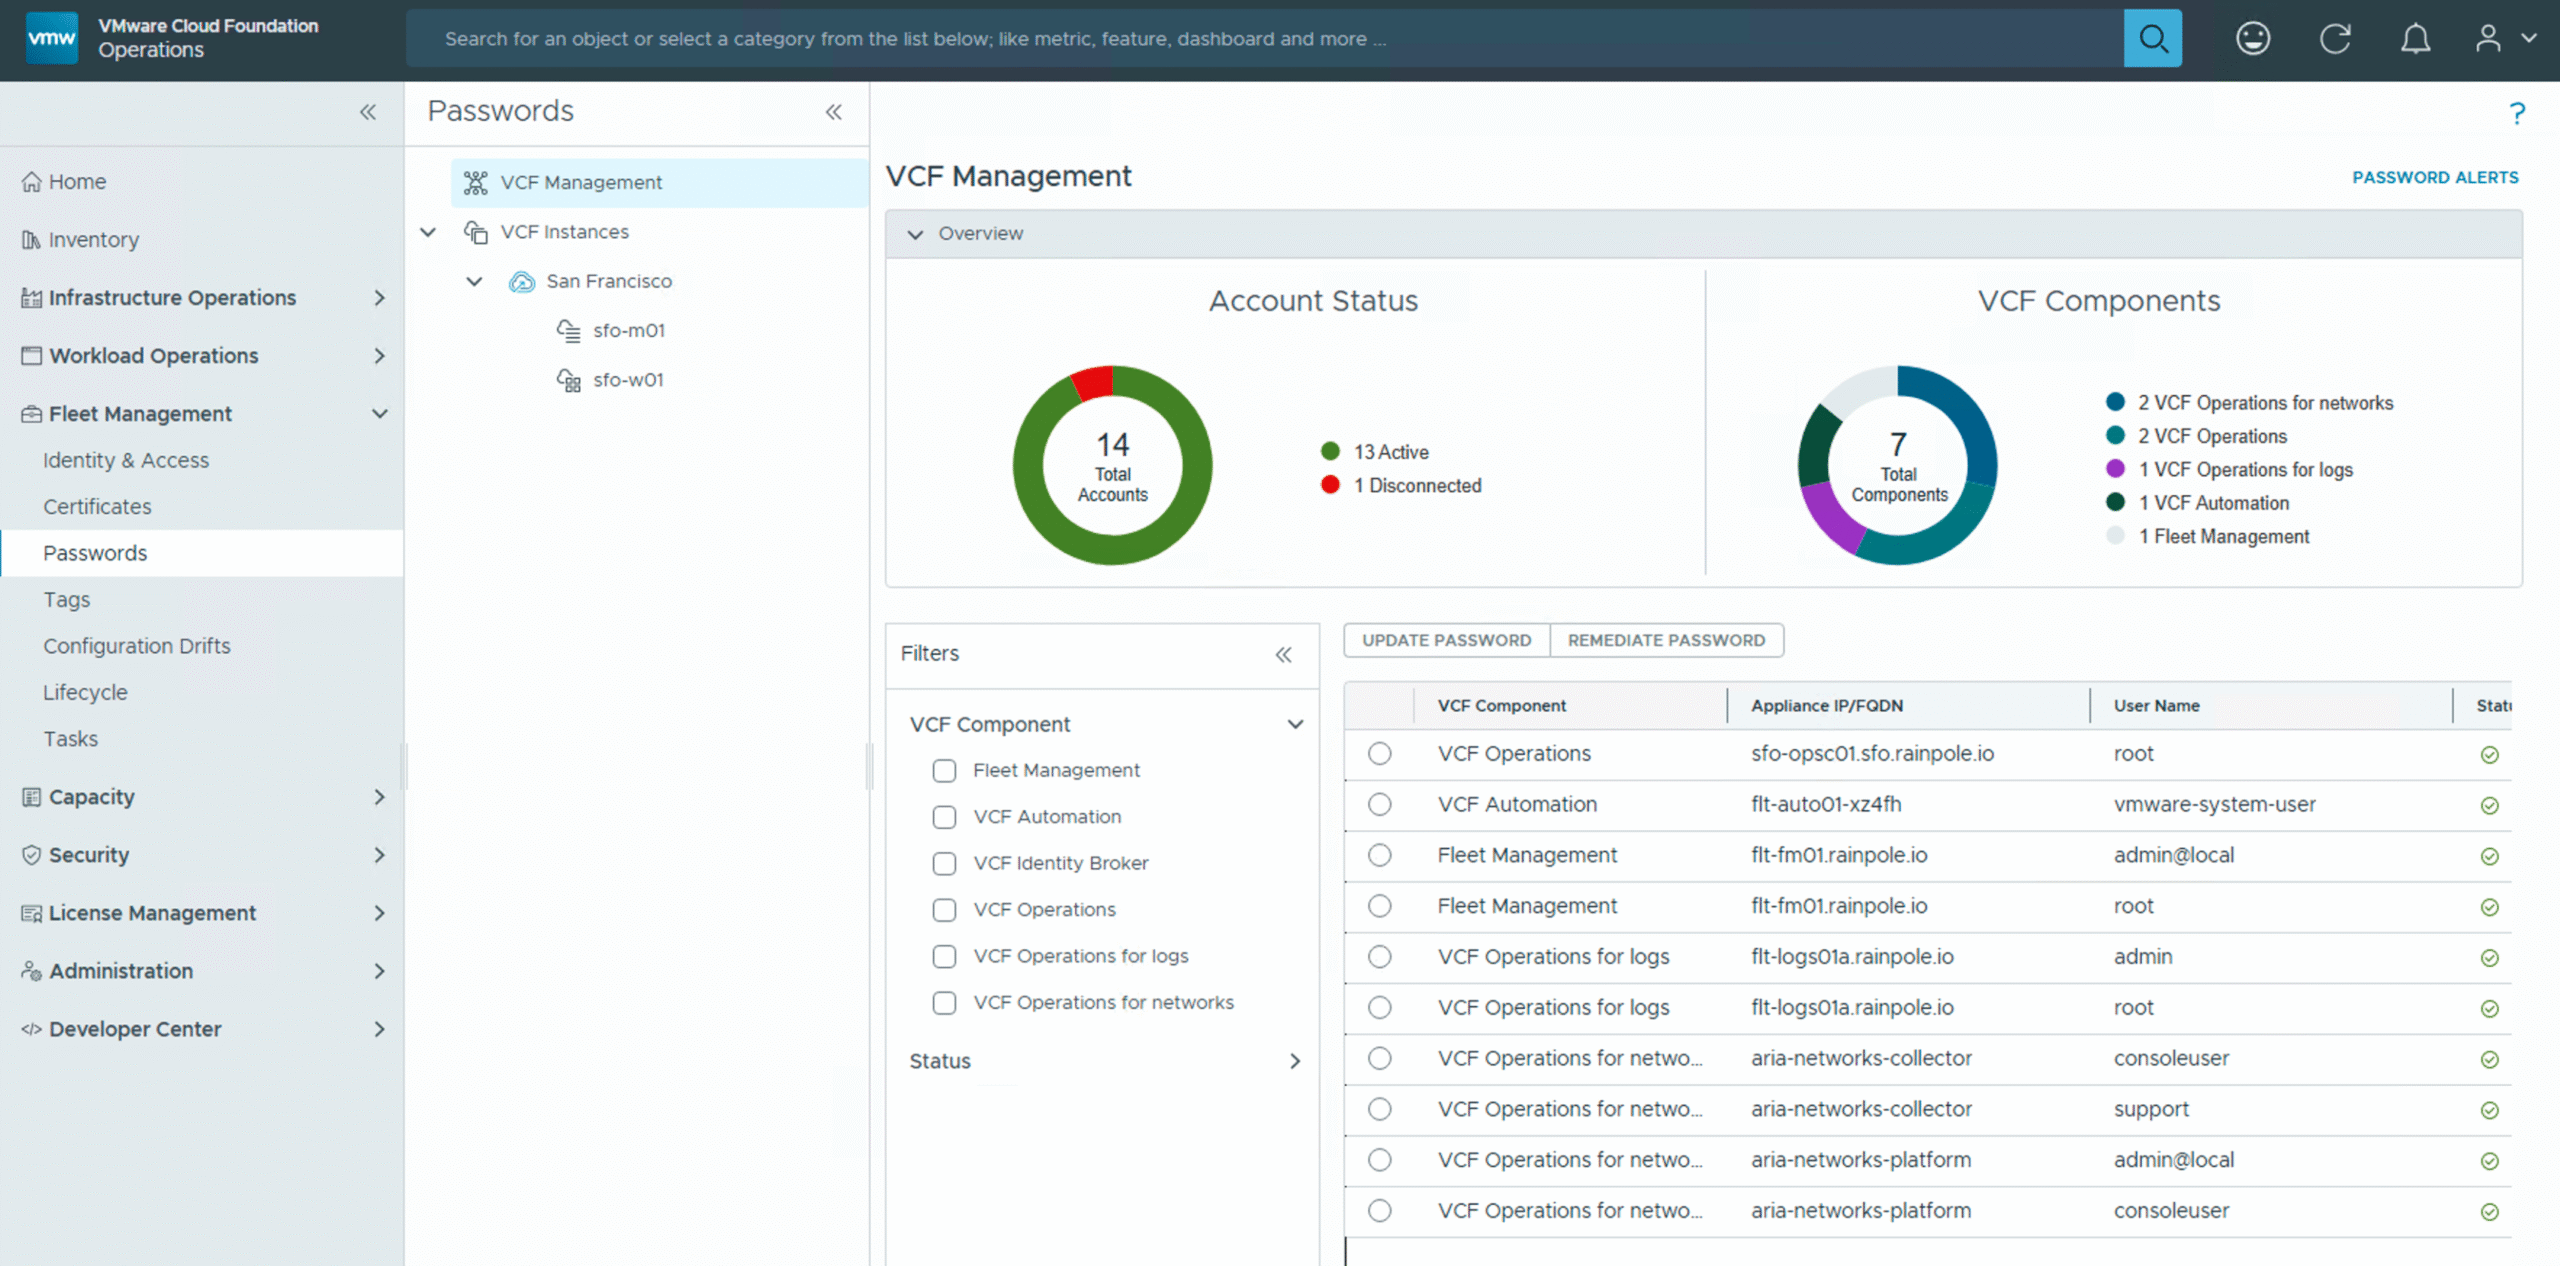Select radio for VCF Automation row

point(1379,804)
